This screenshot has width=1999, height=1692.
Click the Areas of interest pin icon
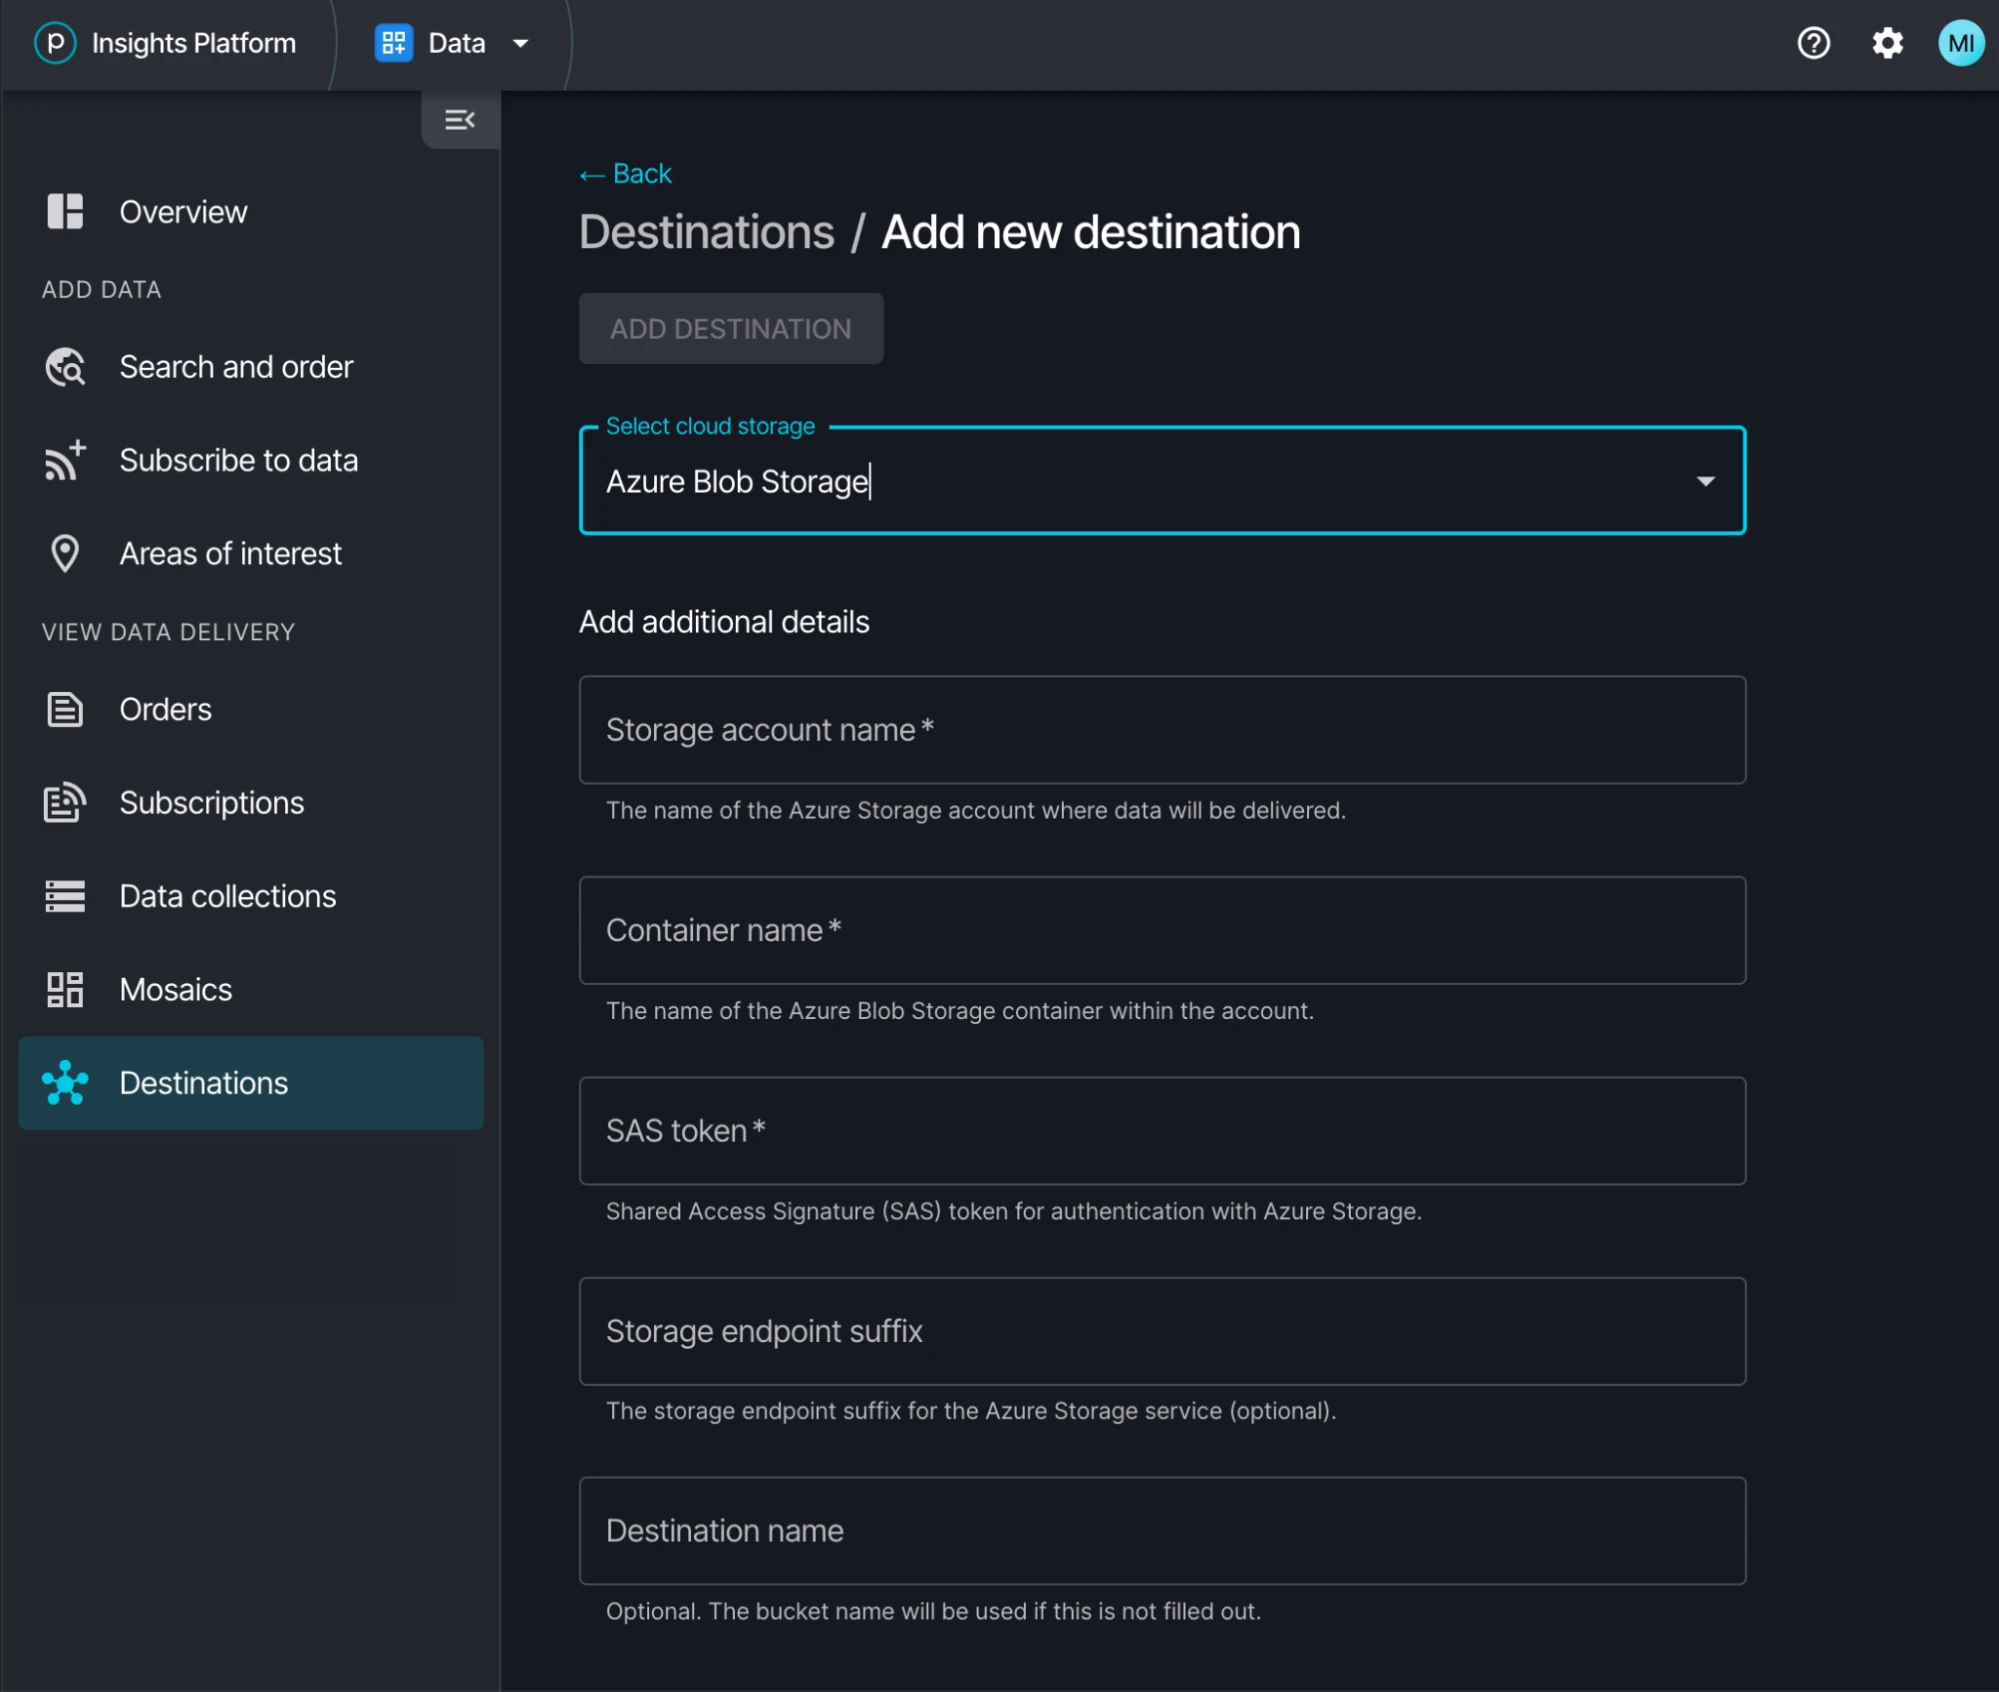coord(65,553)
